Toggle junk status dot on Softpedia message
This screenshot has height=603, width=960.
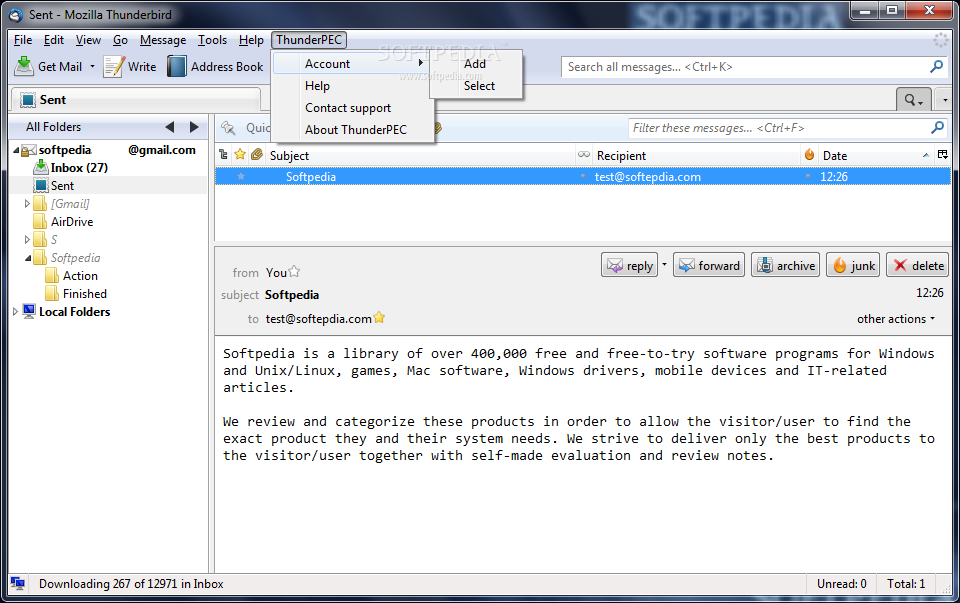[x=808, y=176]
